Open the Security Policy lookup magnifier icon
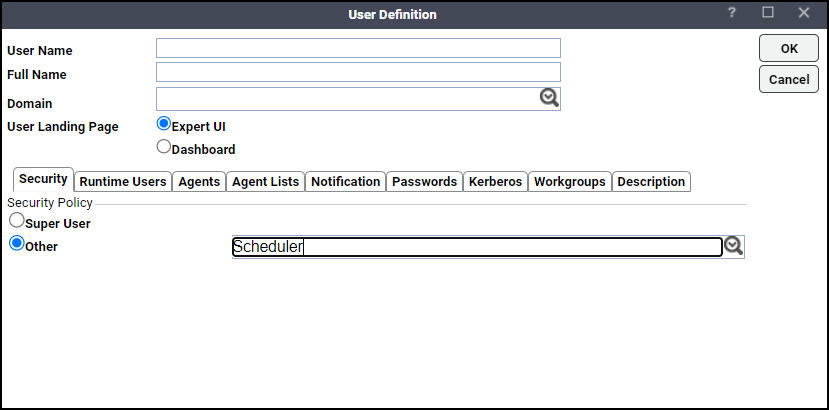 [x=733, y=246]
